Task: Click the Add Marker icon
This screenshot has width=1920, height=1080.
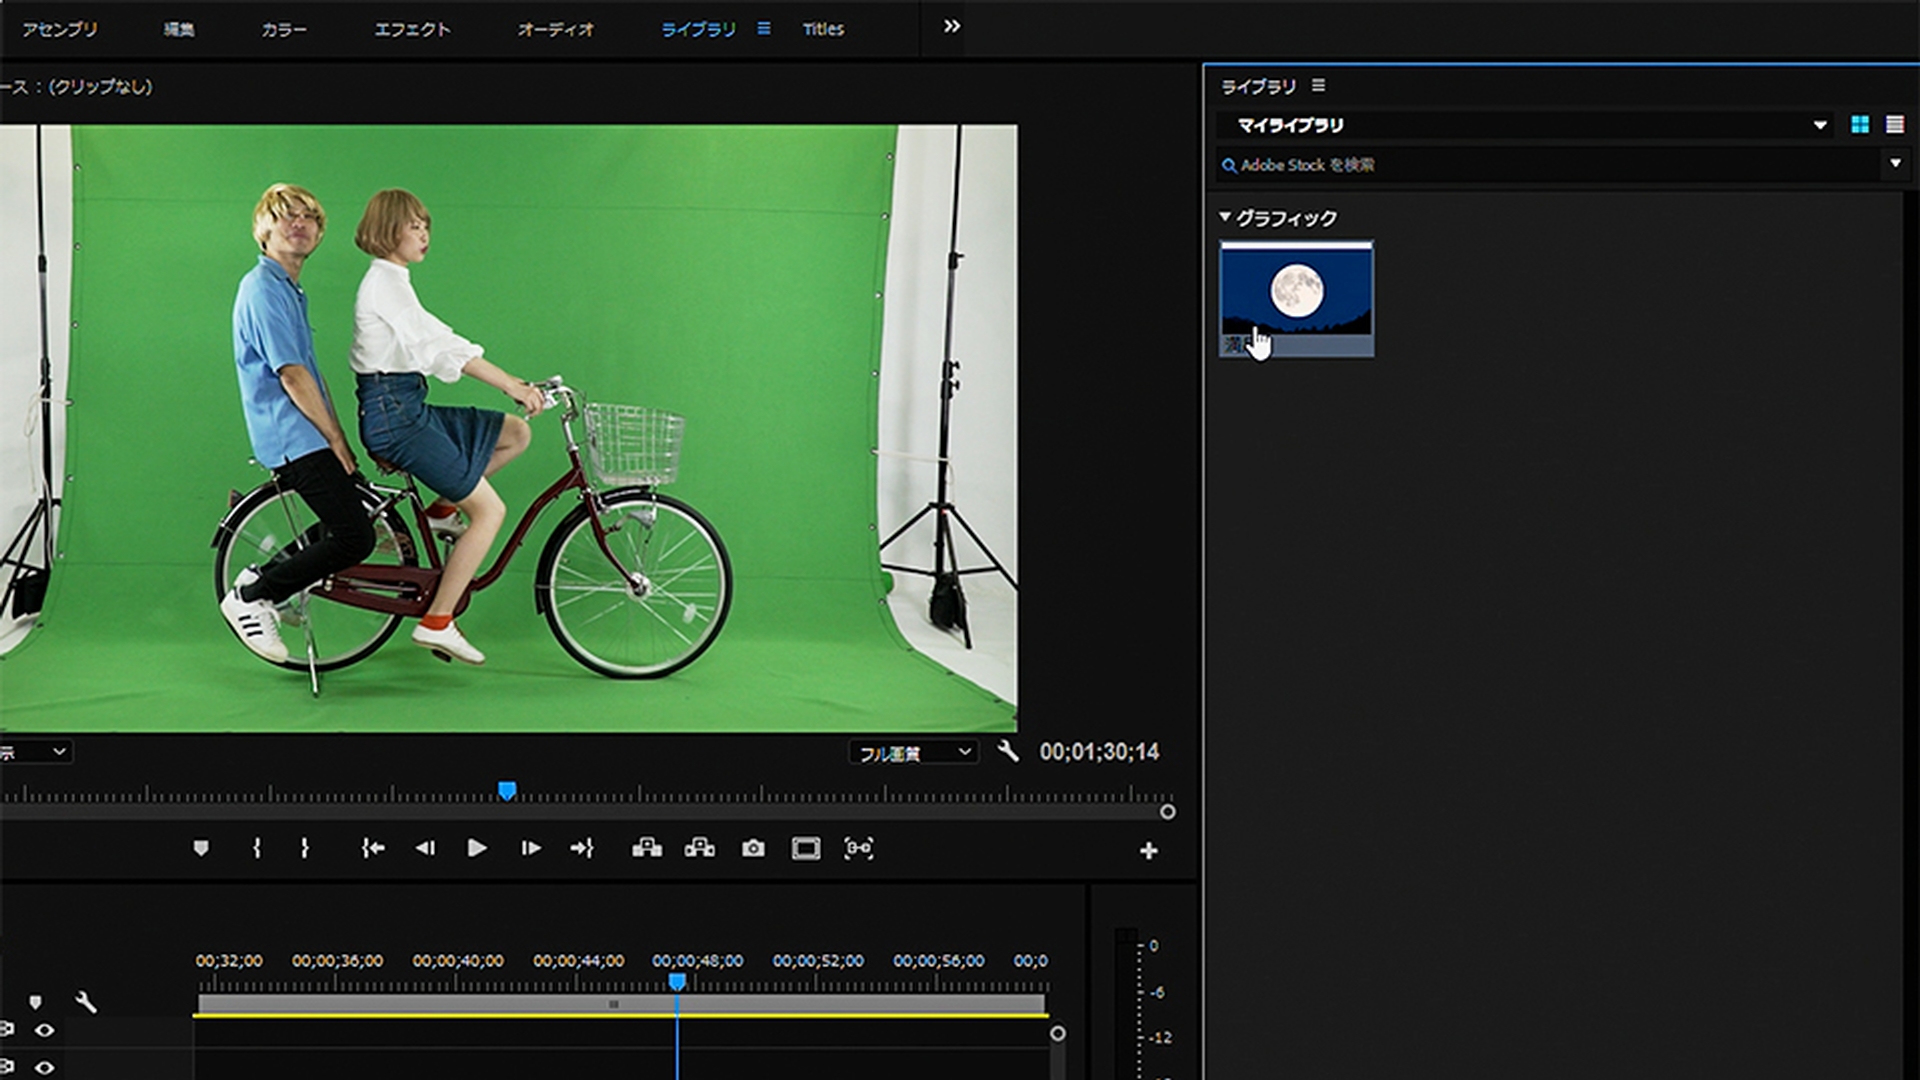Action: [x=201, y=849]
